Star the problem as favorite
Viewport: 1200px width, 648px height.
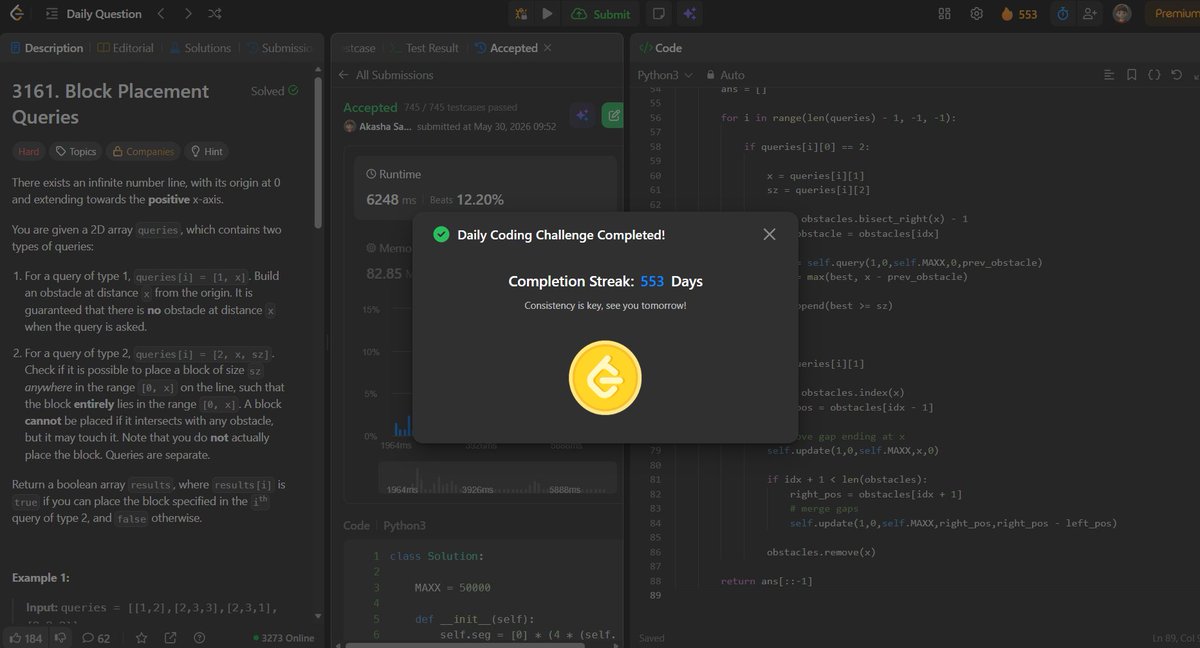(x=141, y=637)
